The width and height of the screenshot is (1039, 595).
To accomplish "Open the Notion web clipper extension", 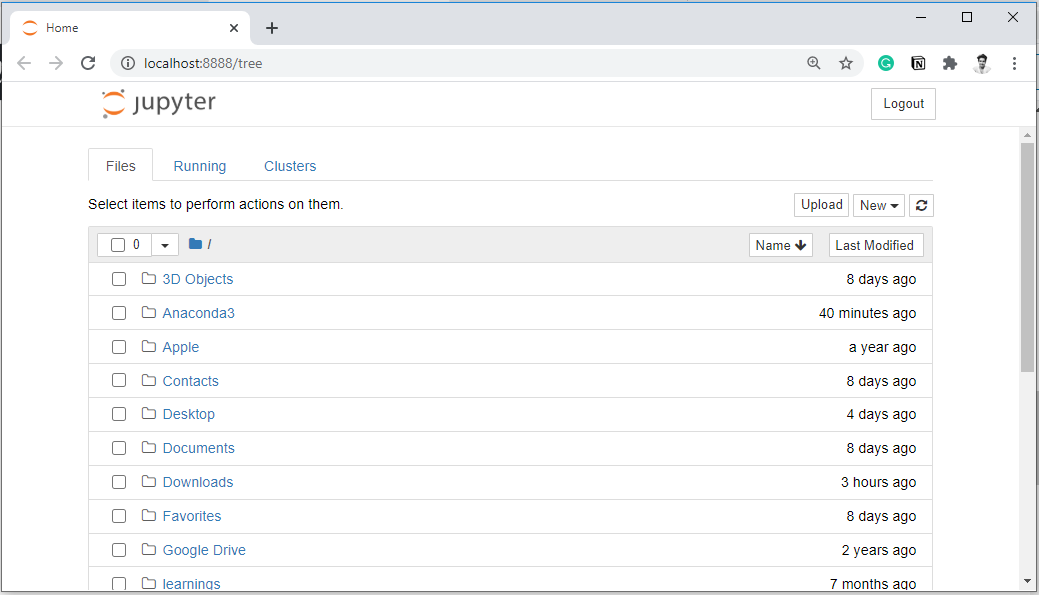I will click(x=918, y=63).
